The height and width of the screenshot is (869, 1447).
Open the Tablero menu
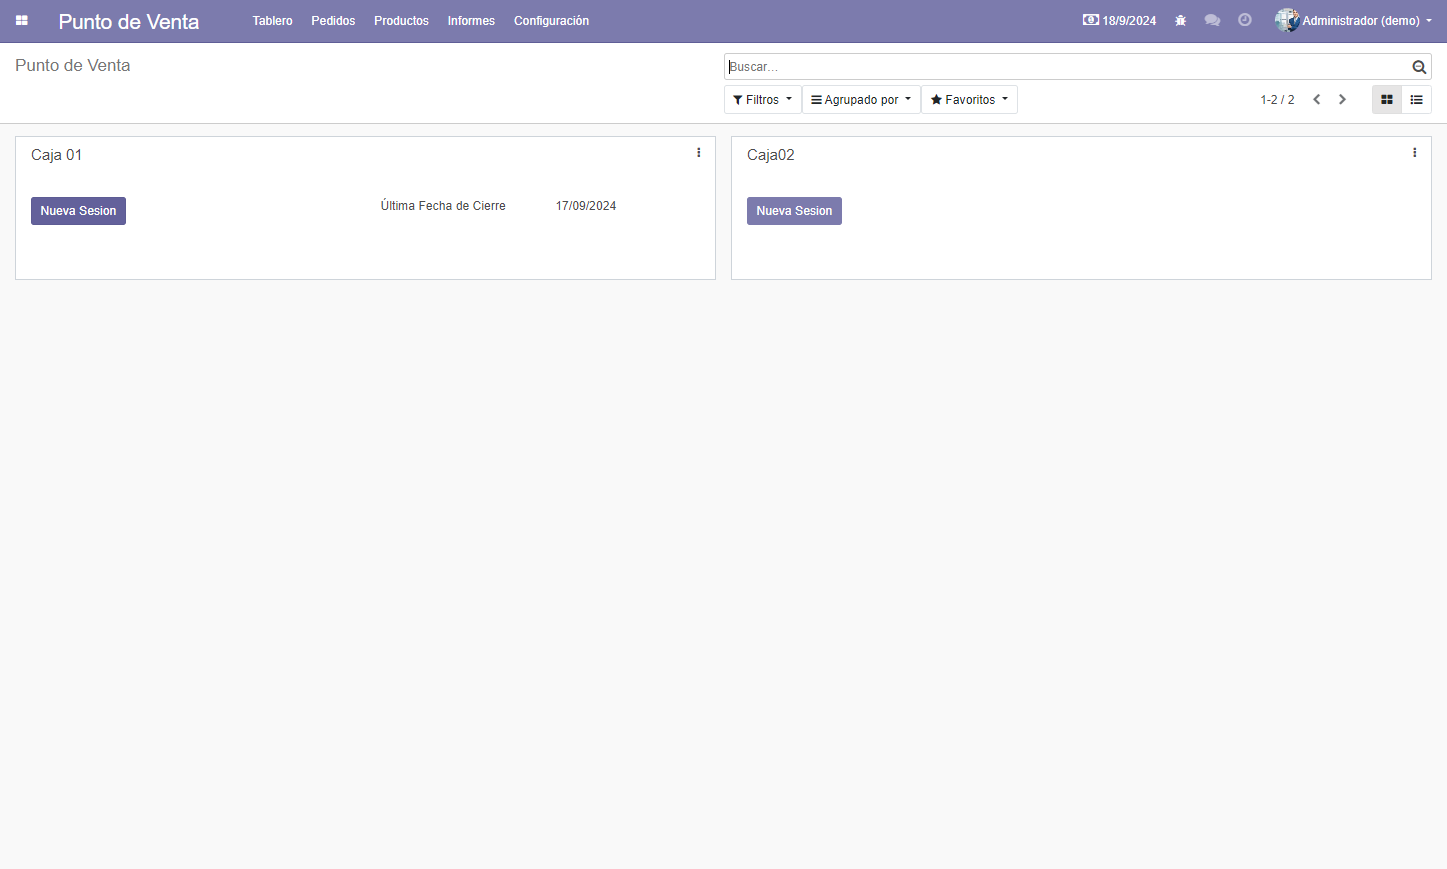coord(272,21)
